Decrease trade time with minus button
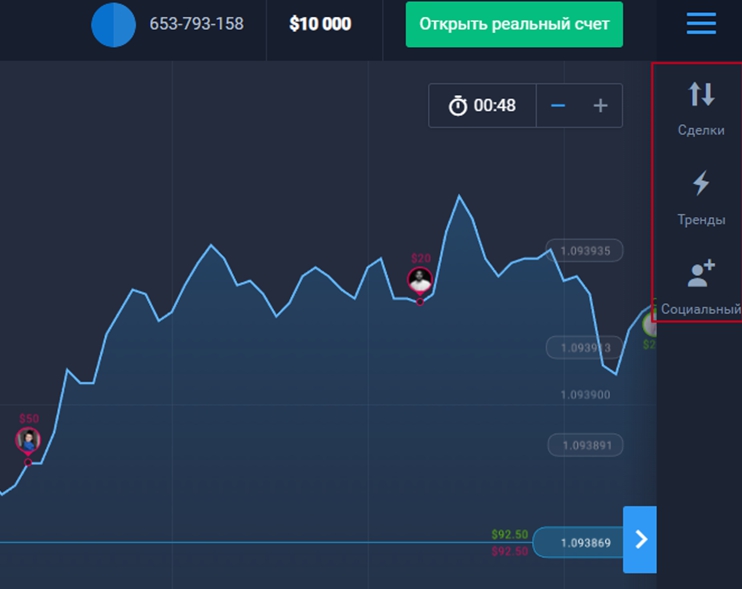The height and width of the screenshot is (589, 742). click(x=558, y=106)
